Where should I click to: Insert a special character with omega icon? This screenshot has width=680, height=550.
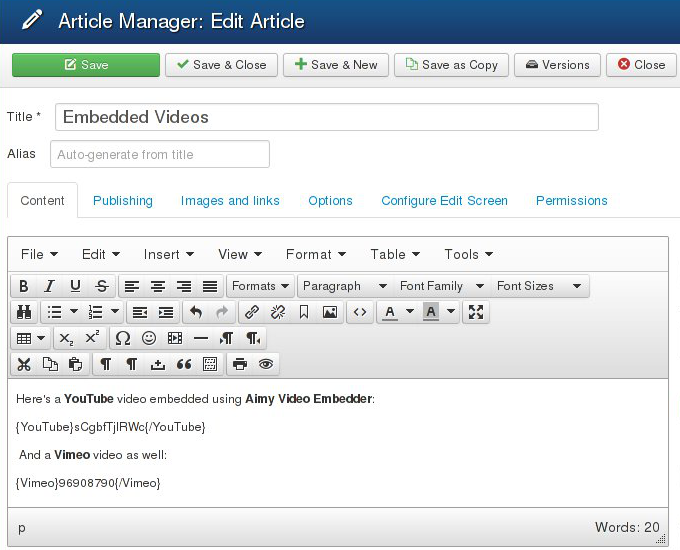coord(123,338)
